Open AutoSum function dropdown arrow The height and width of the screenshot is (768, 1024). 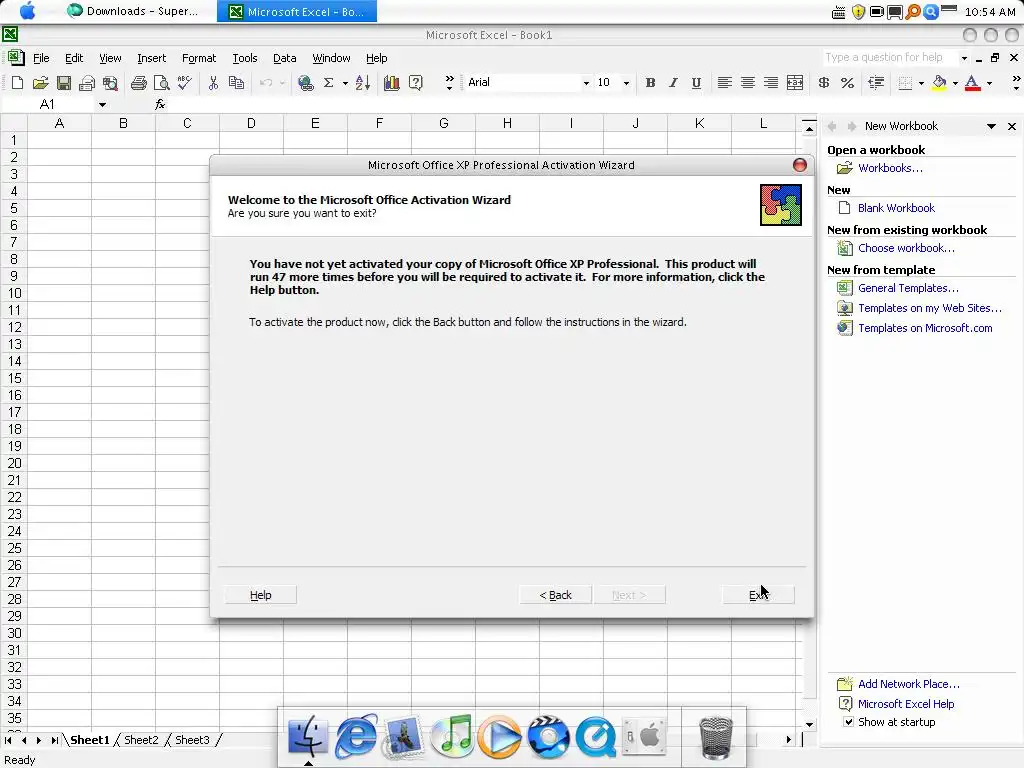(345, 83)
